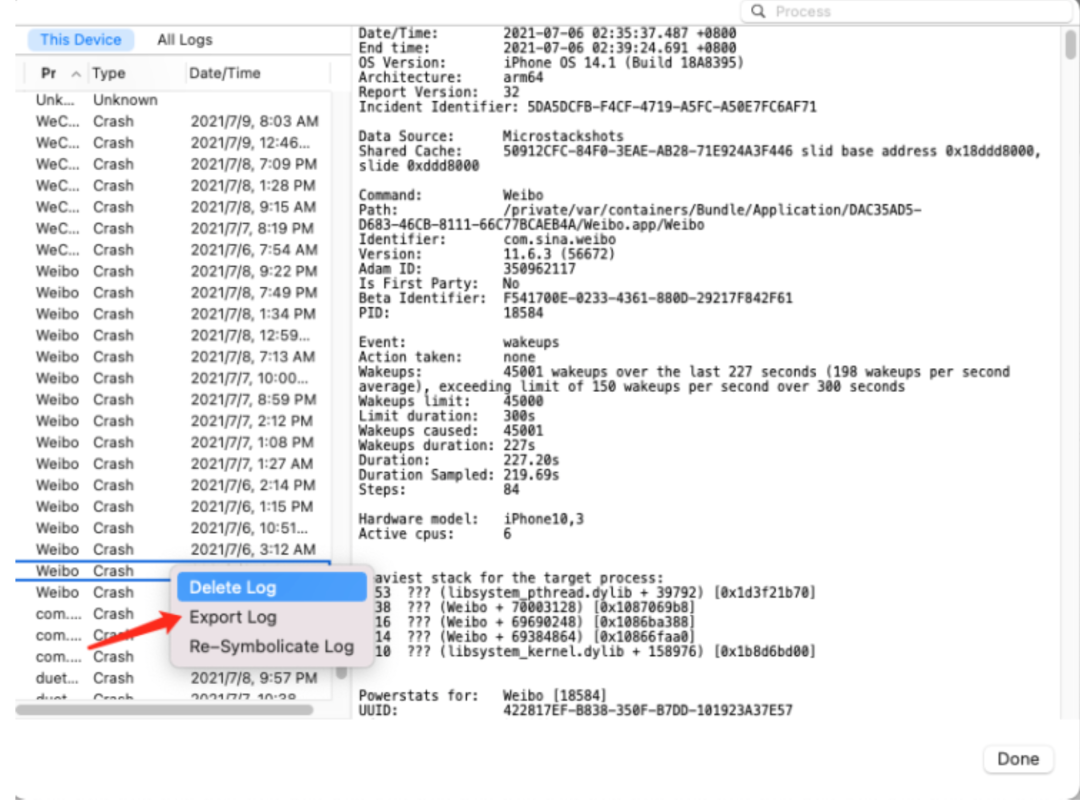Click the com.sina.weibo identifier value
Viewport: 1080px width, 801px height.
point(559,240)
